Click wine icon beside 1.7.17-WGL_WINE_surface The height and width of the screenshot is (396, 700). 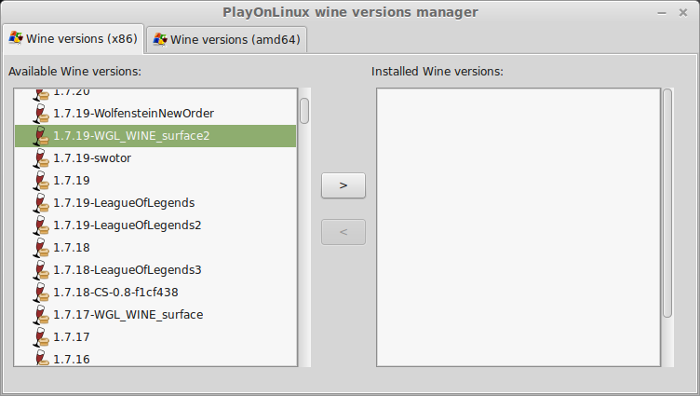41,314
